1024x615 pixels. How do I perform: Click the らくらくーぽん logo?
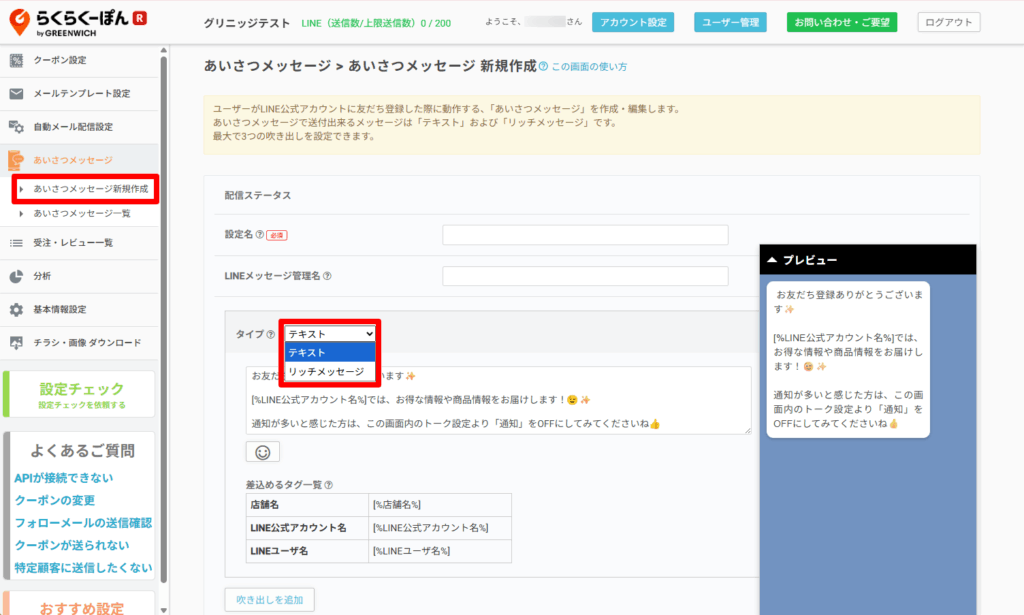[79, 22]
